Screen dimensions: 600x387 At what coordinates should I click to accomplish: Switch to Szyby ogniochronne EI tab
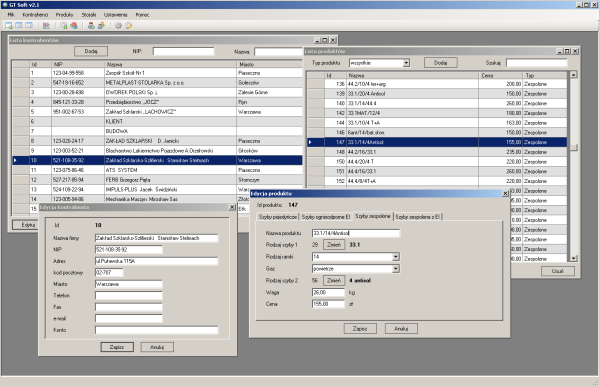click(x=326, y=217)
